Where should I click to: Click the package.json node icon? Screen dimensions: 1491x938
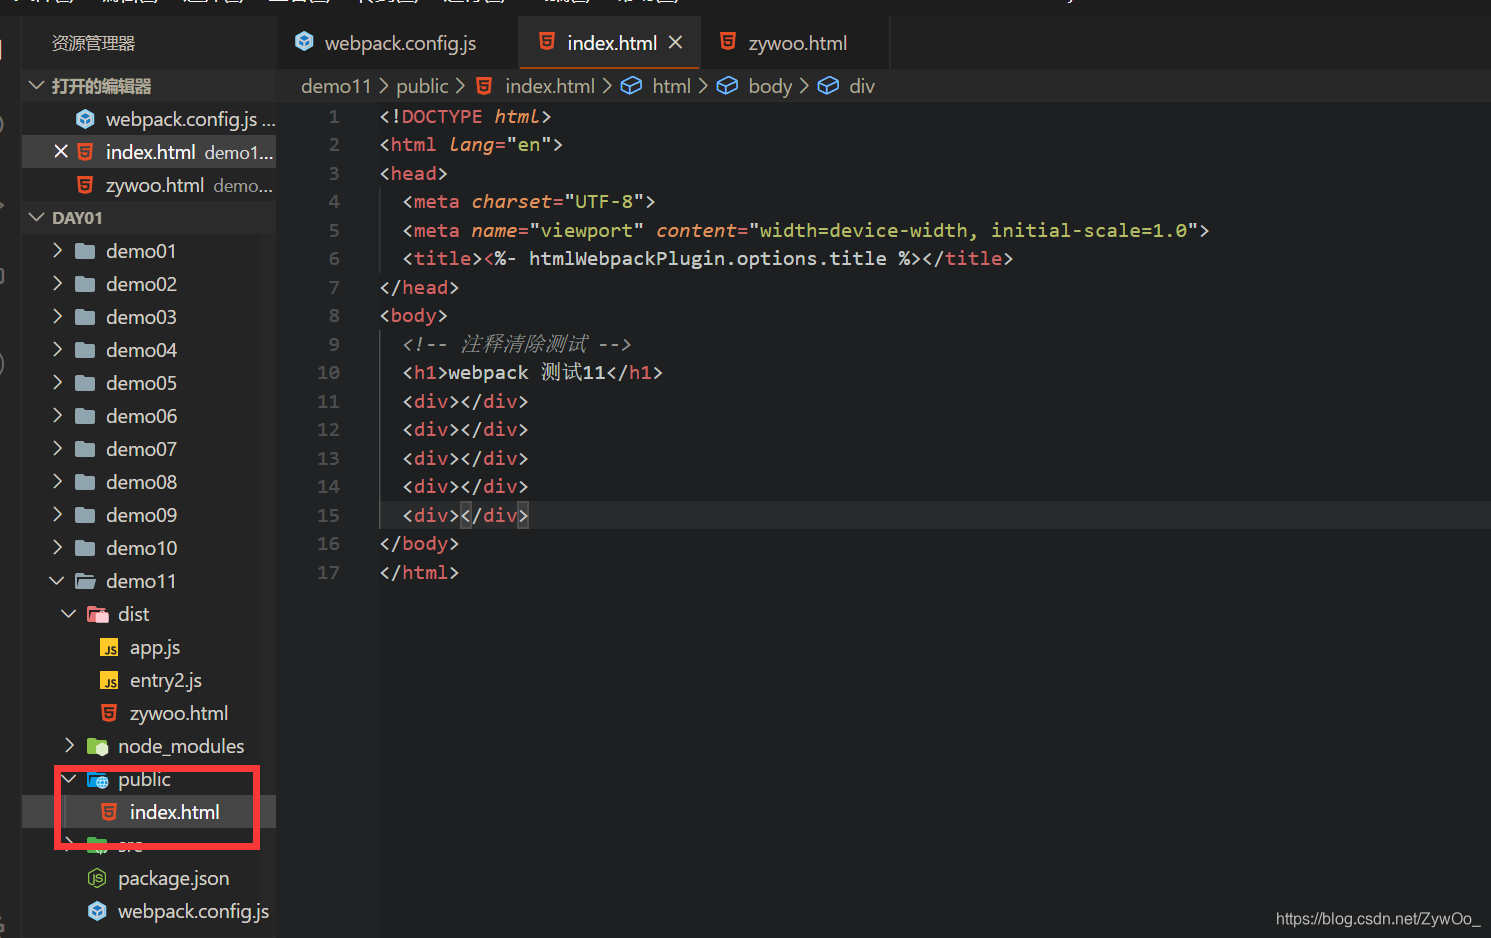pyautogui.click(x=97, y=878)
